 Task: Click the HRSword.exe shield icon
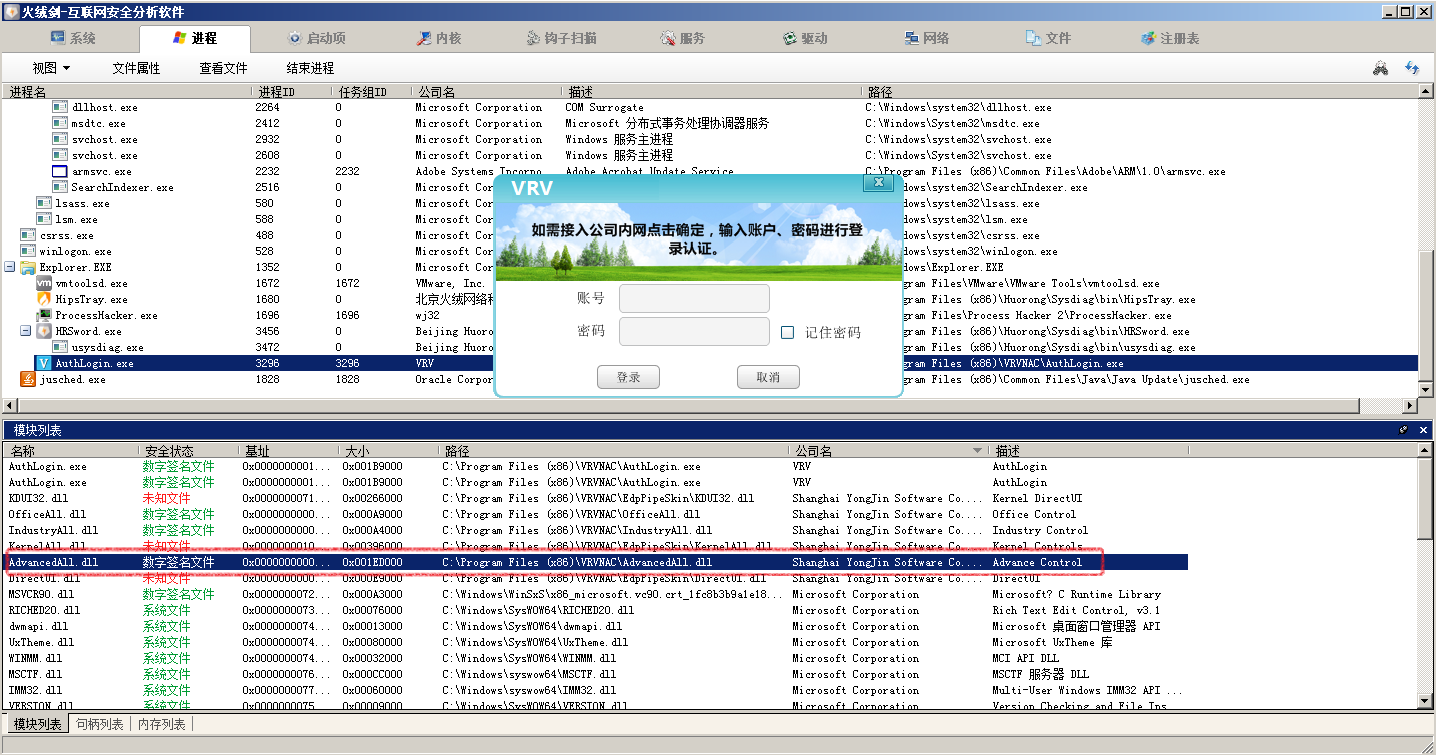coord(44,331)
